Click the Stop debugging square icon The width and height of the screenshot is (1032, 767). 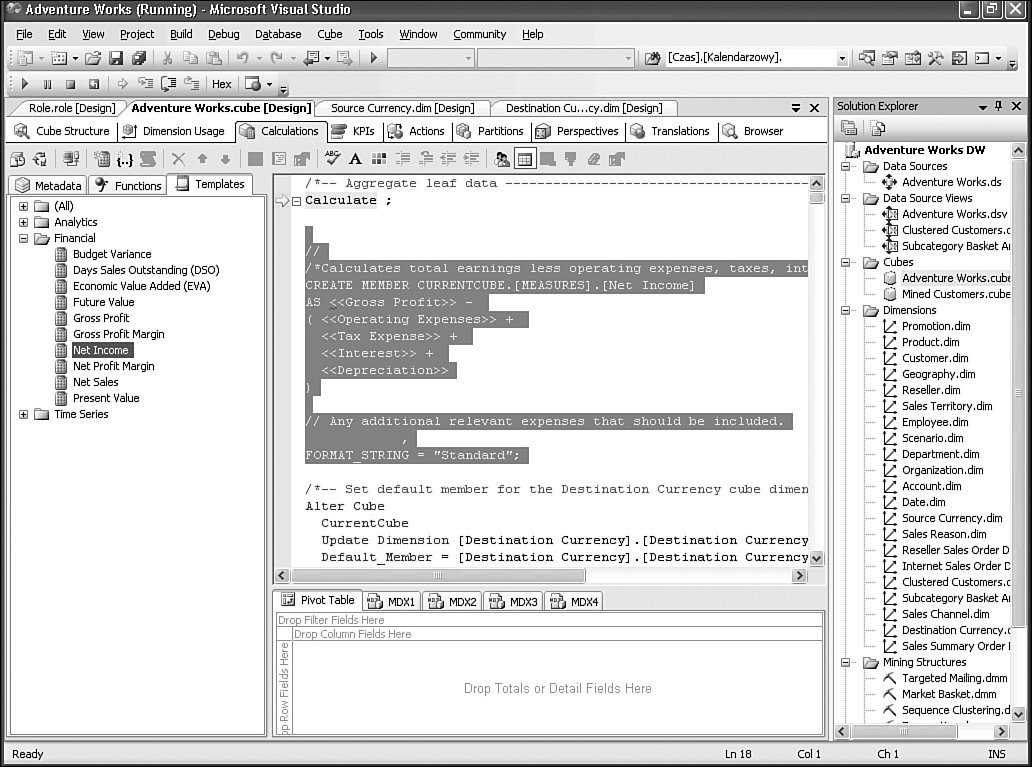[x=70, y=84]
